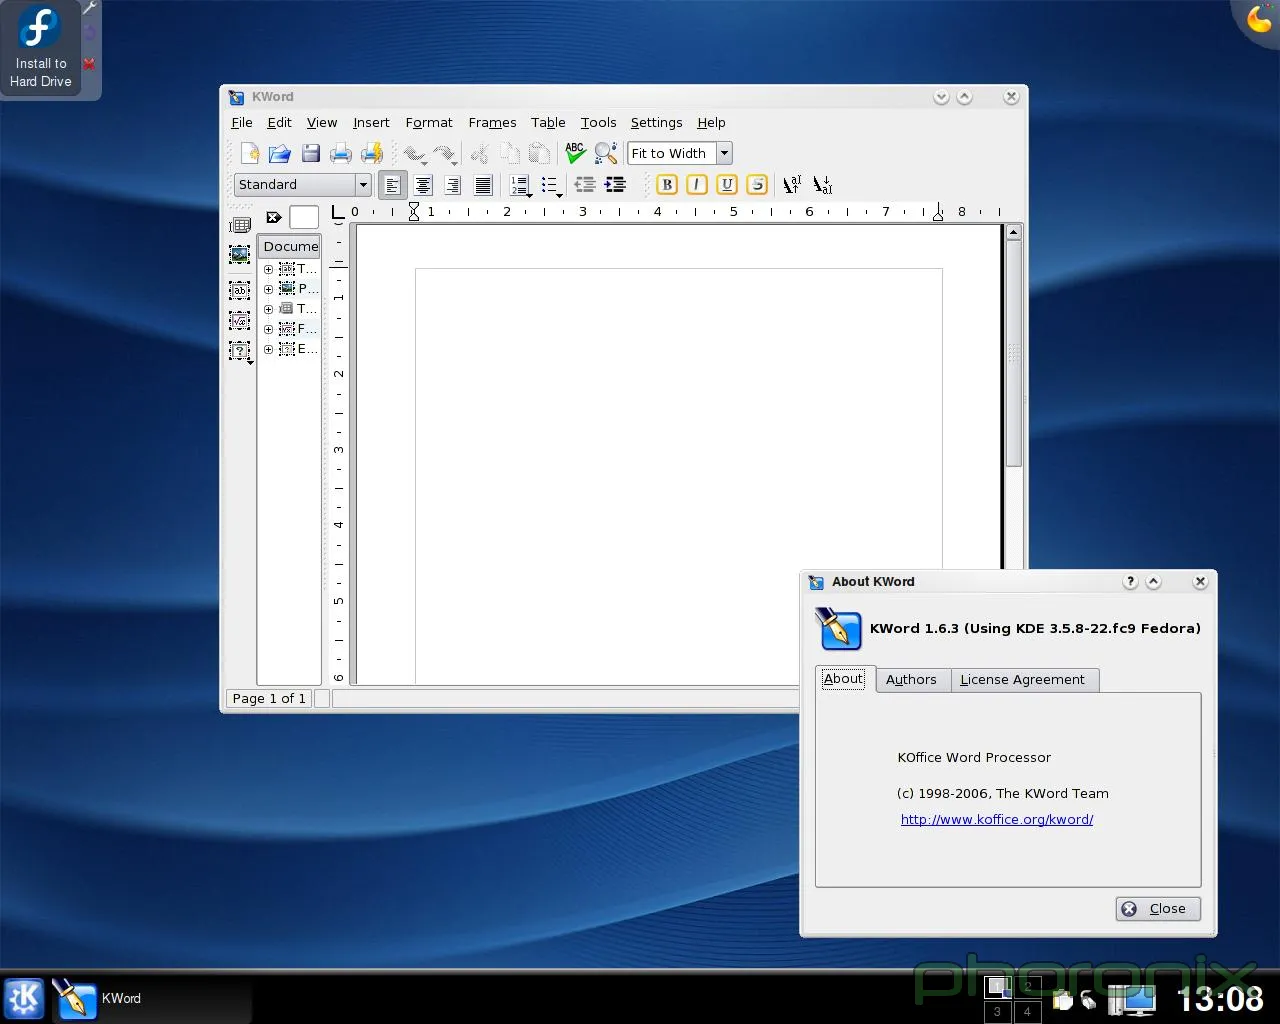The image size is (1280, 1024).
Task: Toggle align left
Action: point(392,185)
